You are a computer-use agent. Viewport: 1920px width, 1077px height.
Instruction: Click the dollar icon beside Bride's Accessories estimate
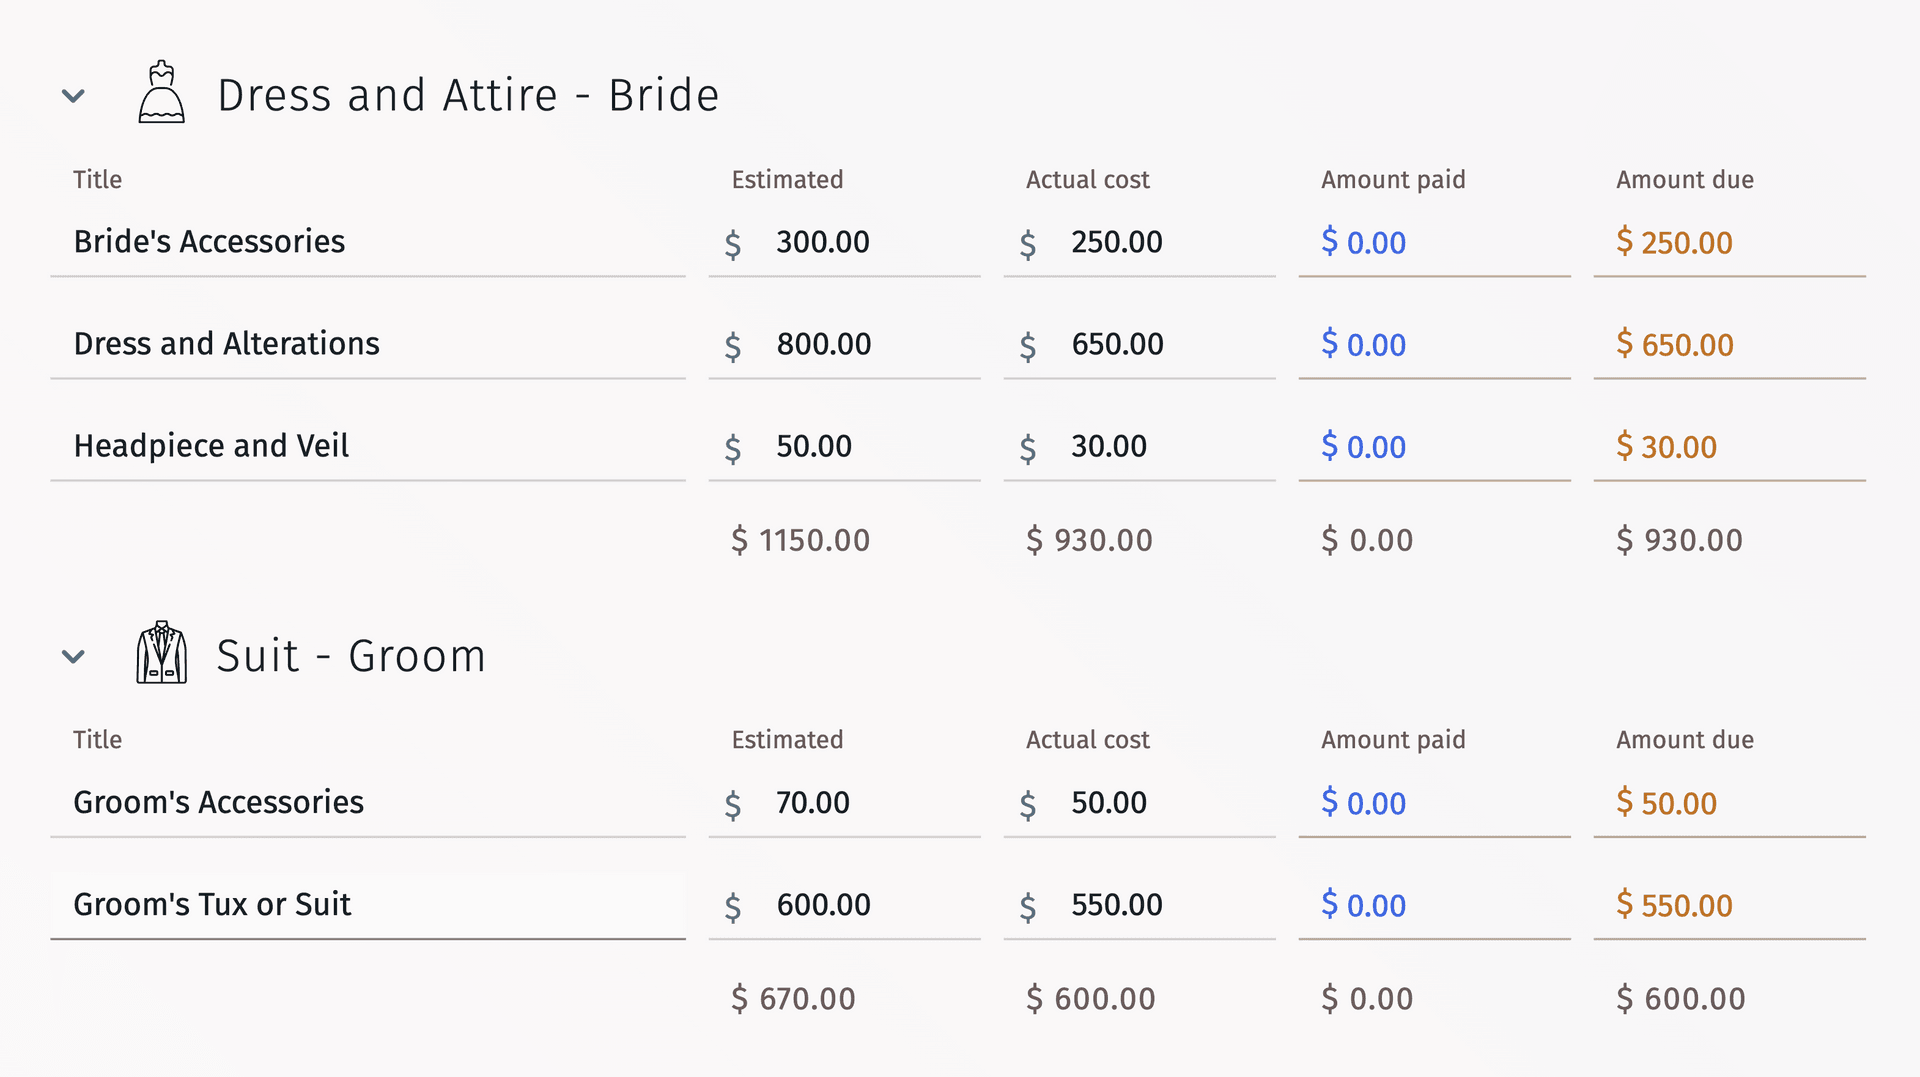pyautogui.click(x=733, y=244)
